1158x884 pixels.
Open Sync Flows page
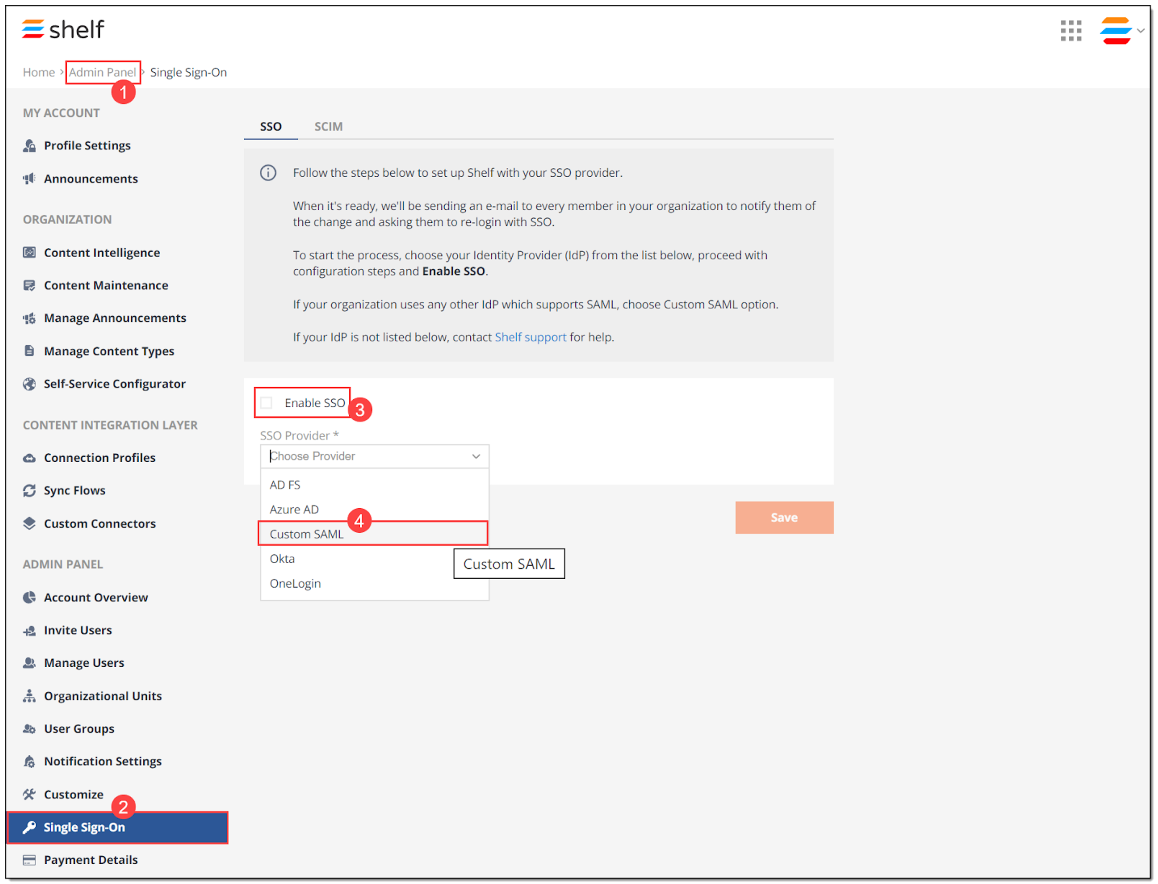(75, 490)
